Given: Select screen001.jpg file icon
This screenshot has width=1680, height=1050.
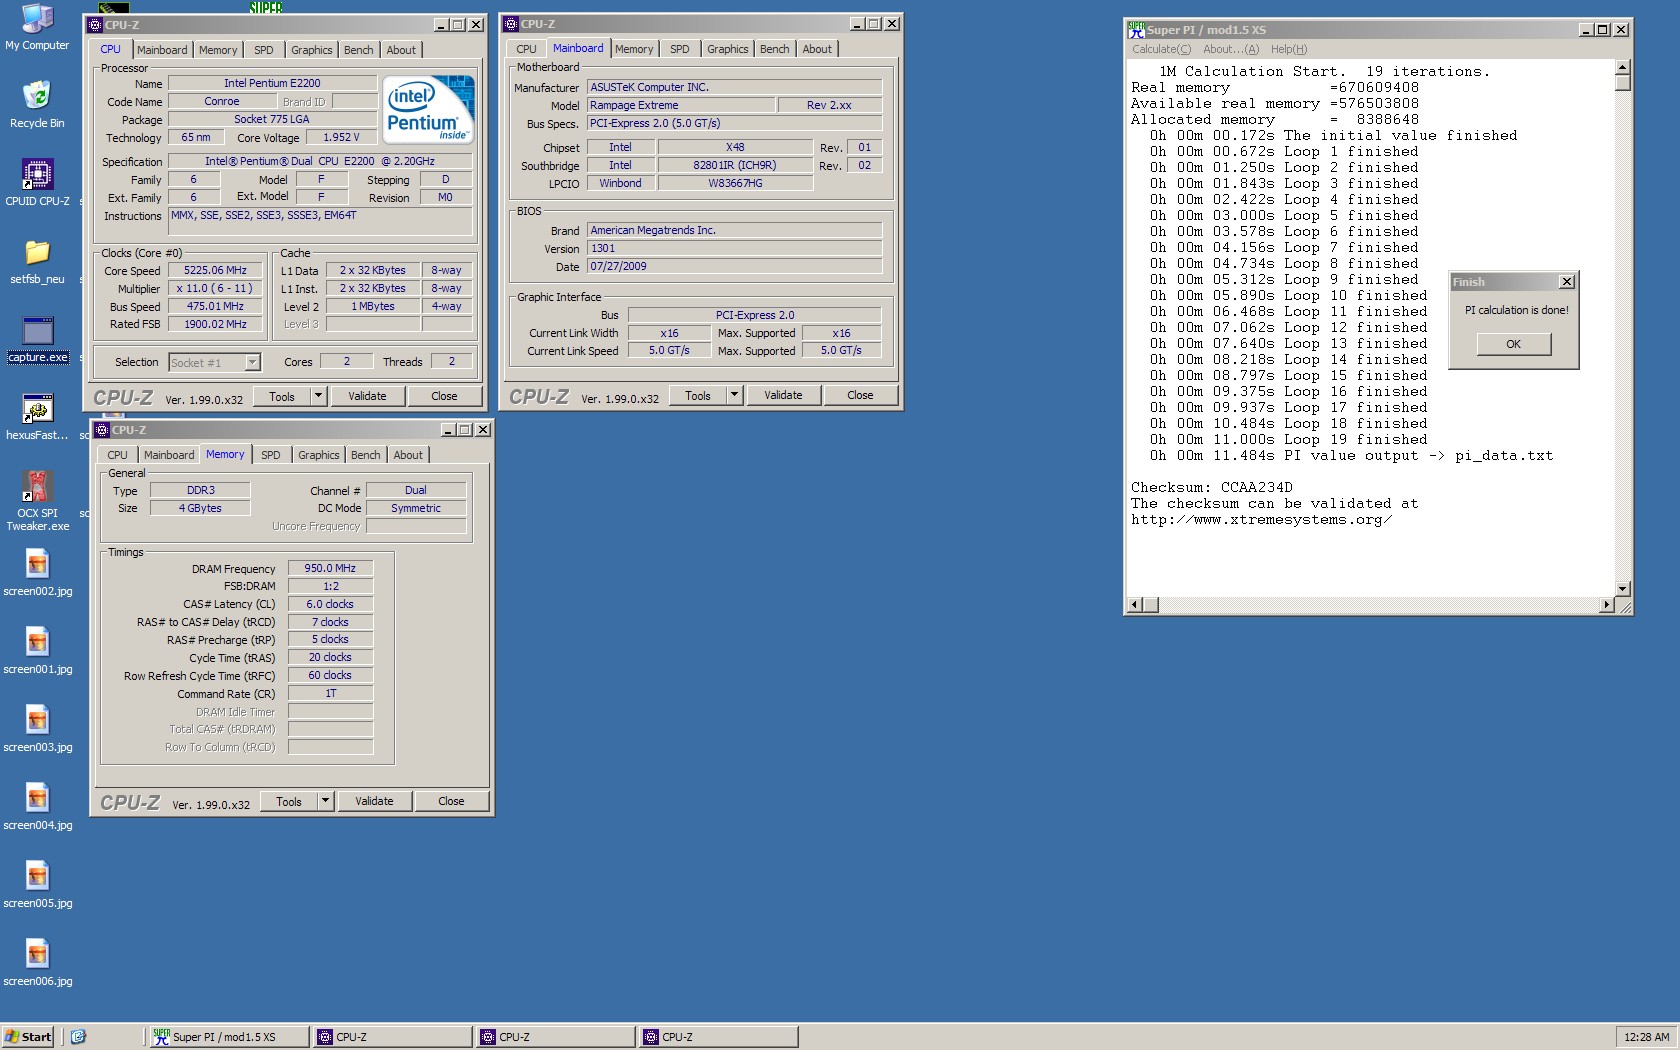Looking at the screenshot, I should tap(37, 652).
